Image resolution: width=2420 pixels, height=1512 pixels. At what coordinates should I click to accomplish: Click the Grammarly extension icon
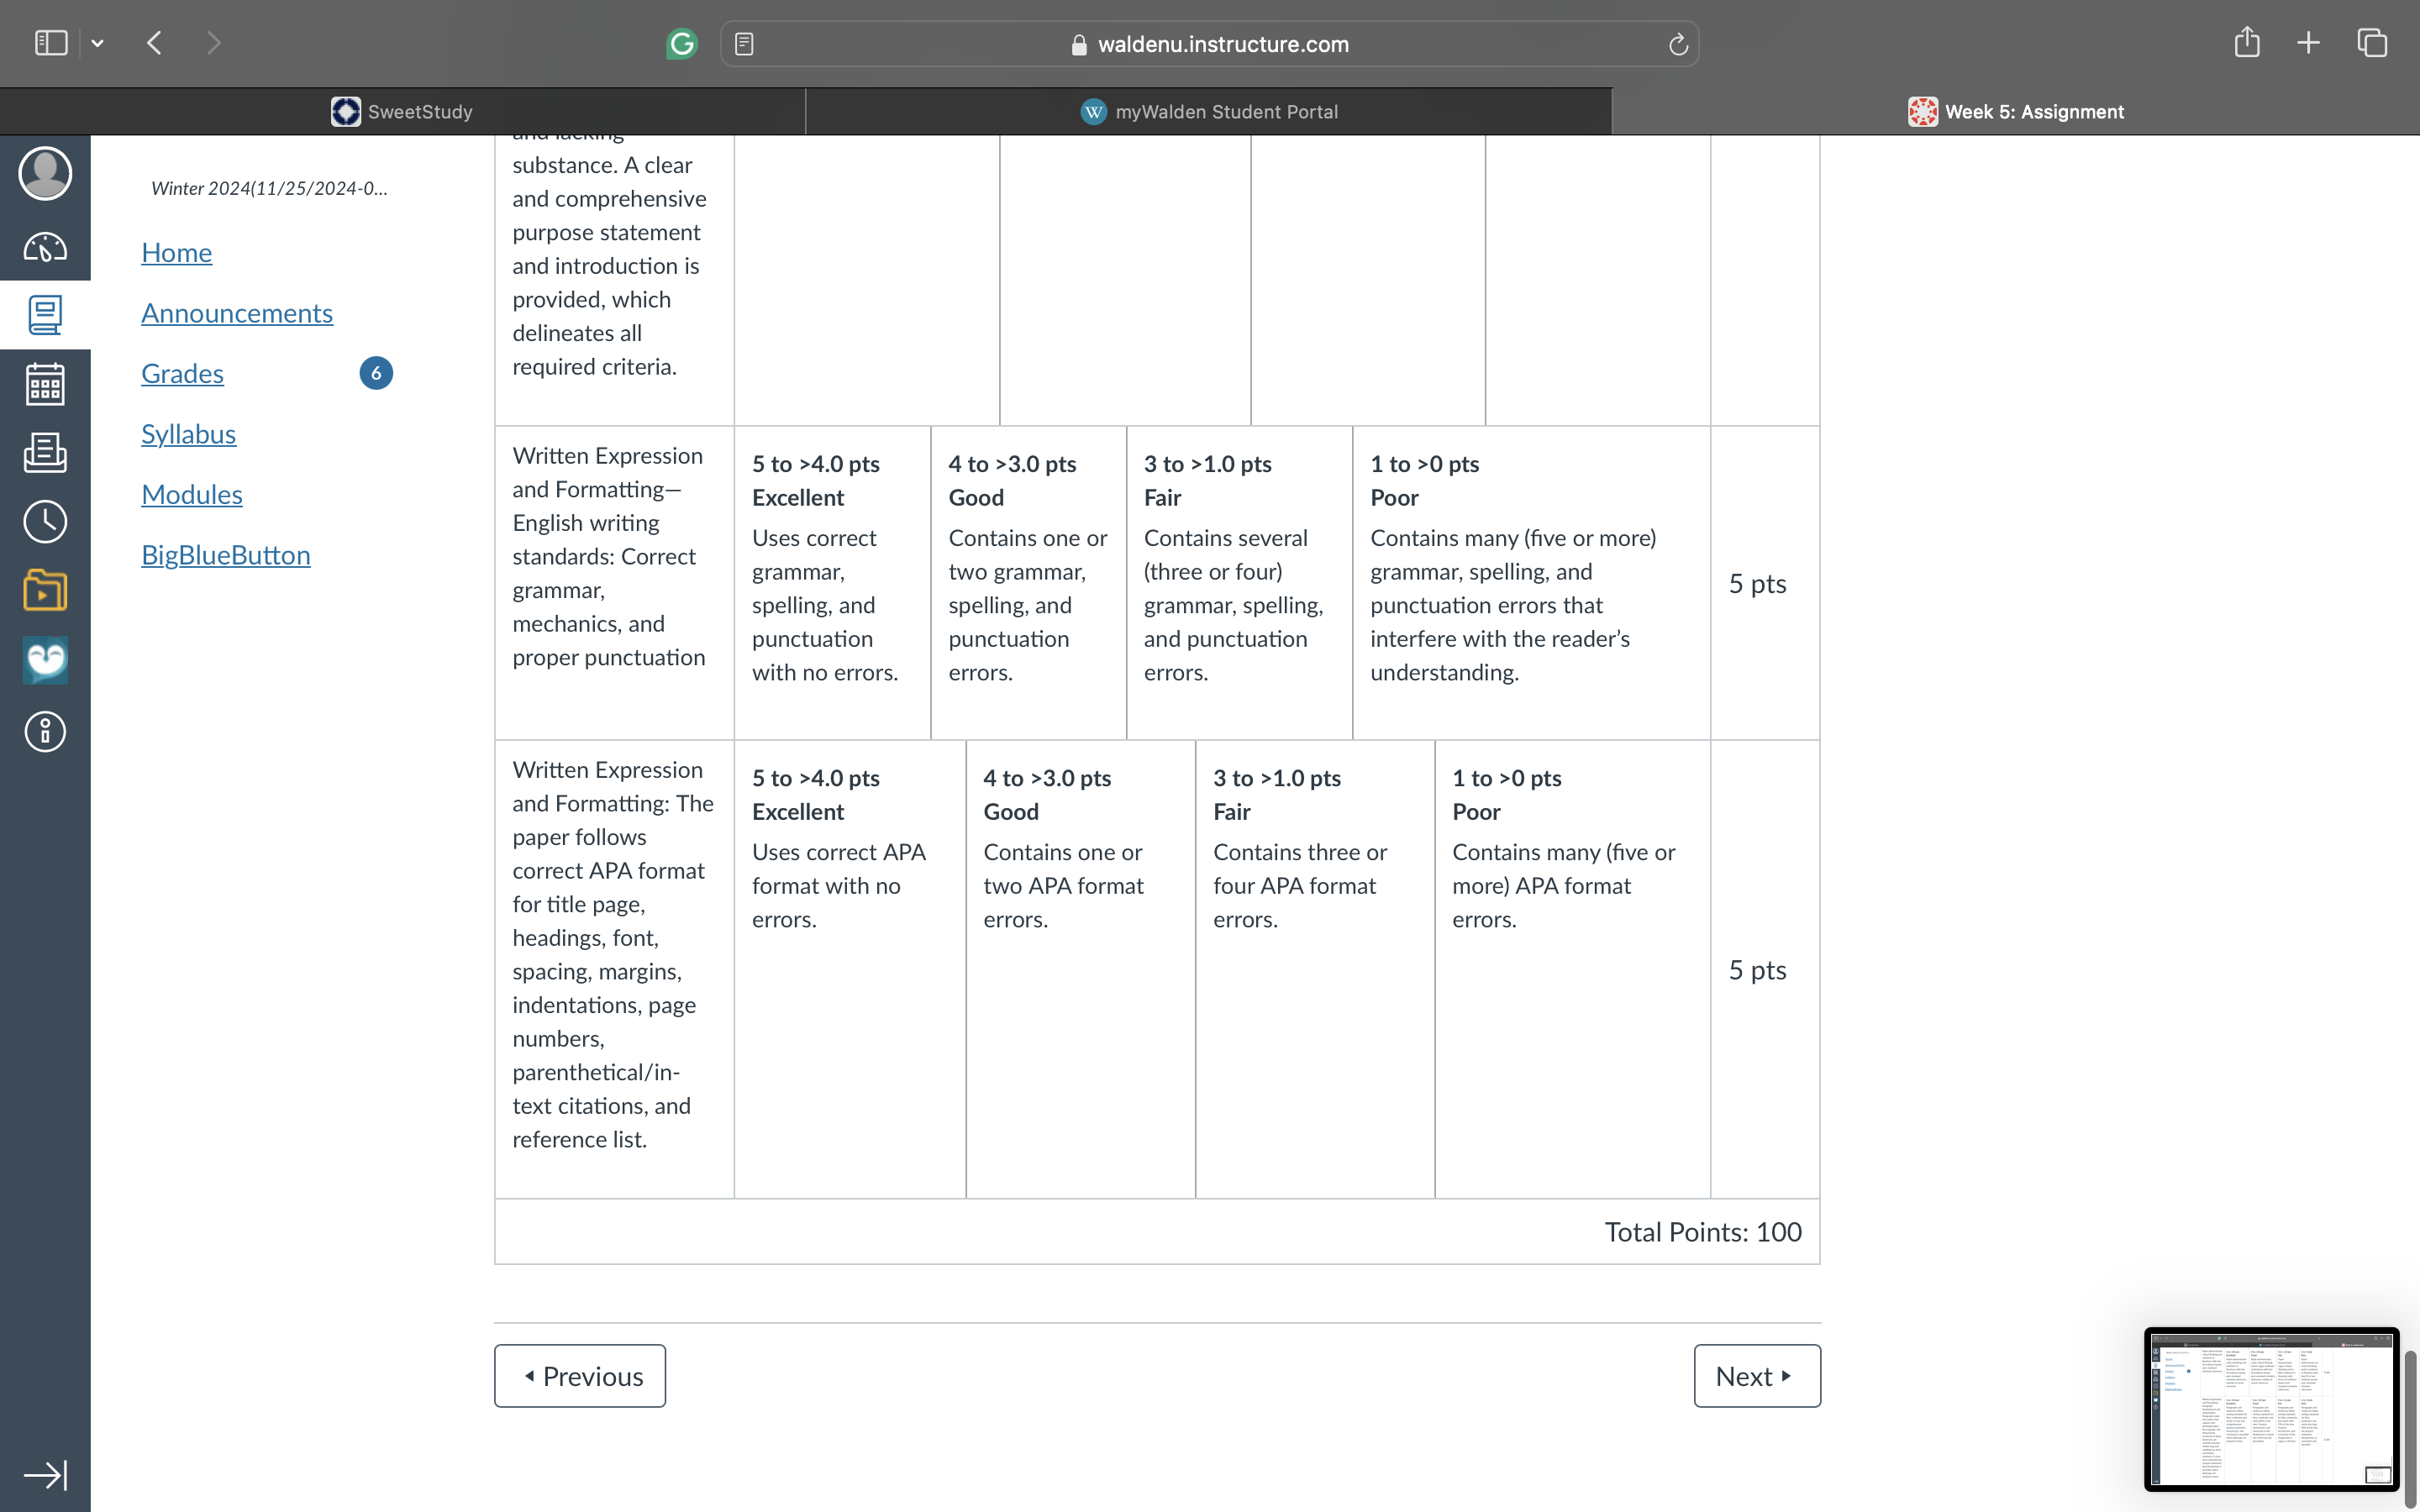682,44
